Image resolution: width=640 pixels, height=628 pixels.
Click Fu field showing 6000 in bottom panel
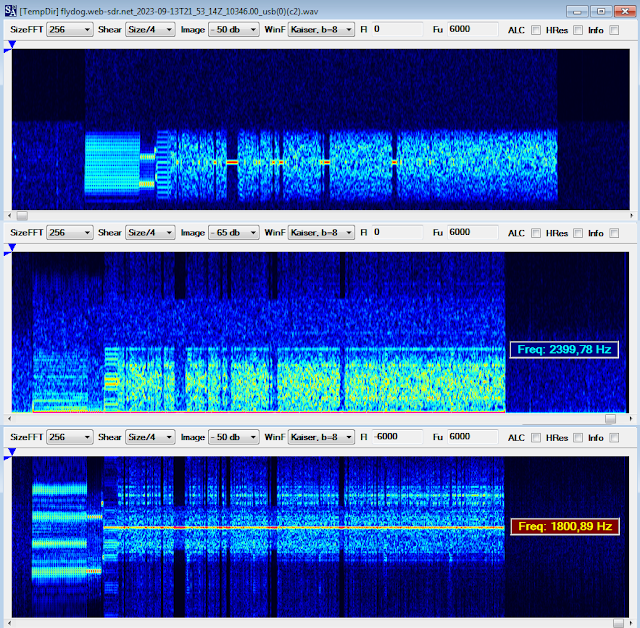click(473, 437)
